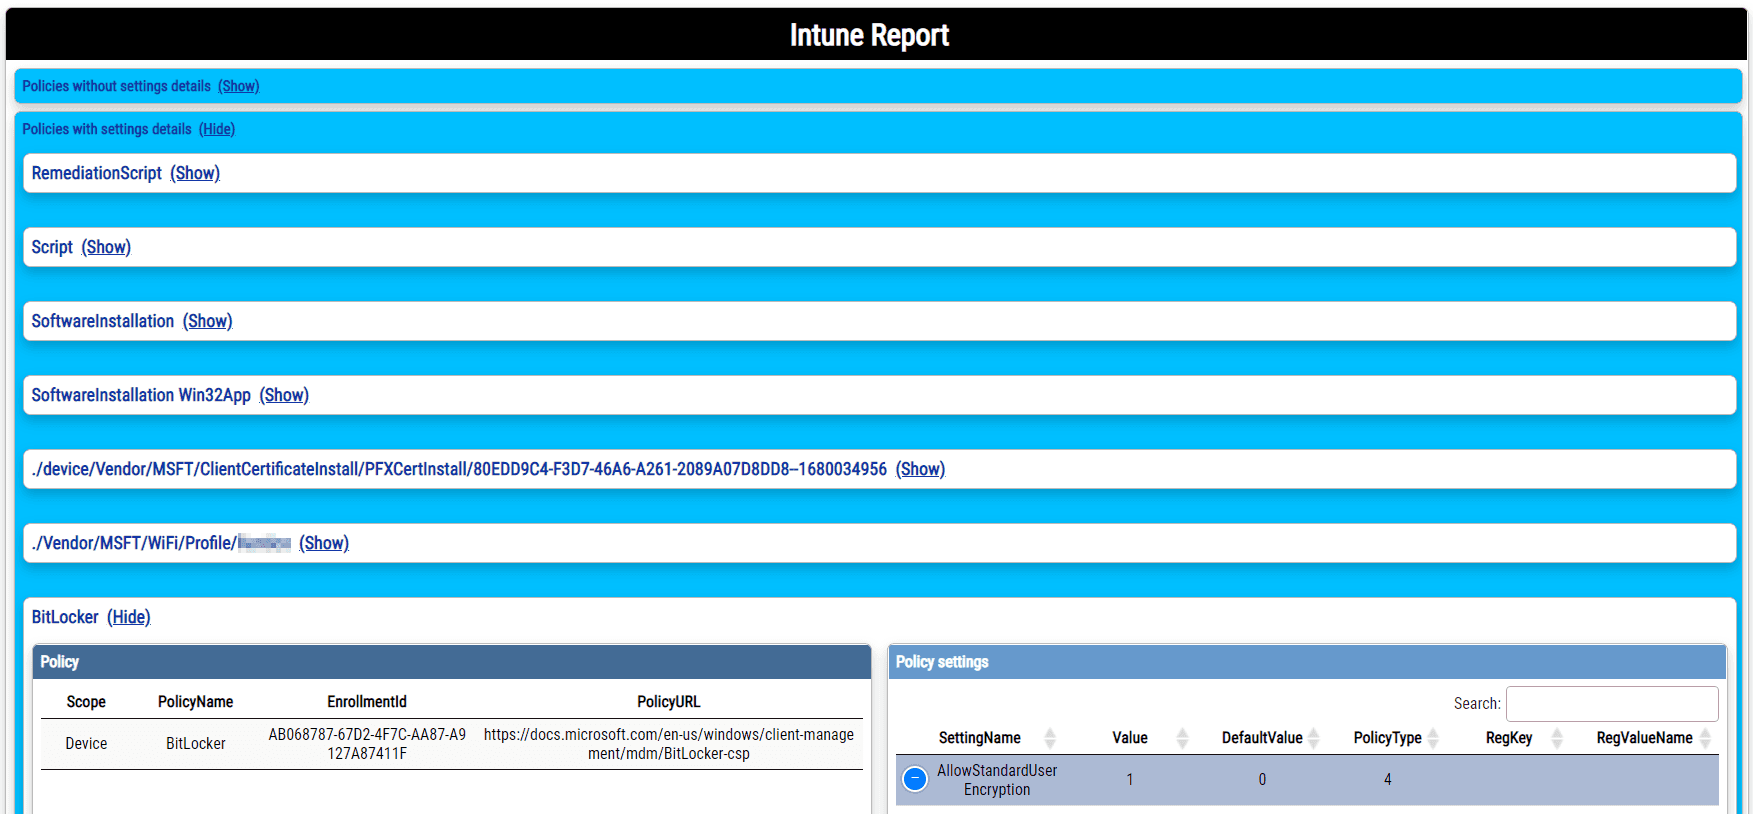1753x814 pixels.
Task: Show SoftwareInstallation Win32App details
Action: click(x=284, y=395)
